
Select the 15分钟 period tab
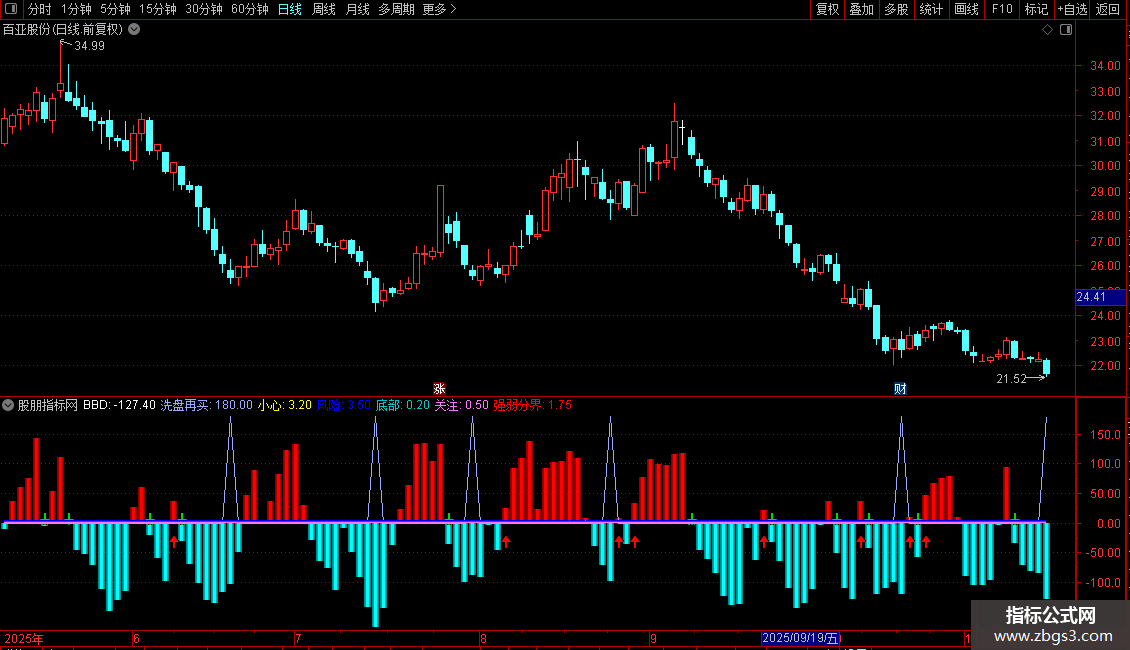[x=158, y=9]
